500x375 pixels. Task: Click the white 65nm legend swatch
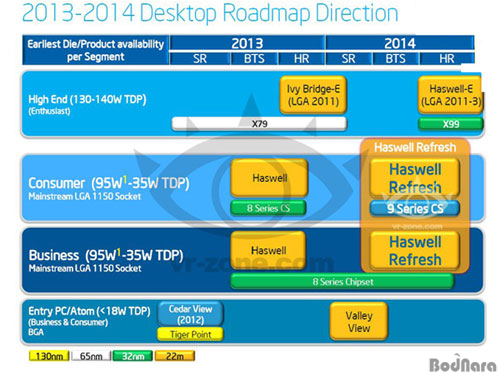coord(91,356)
